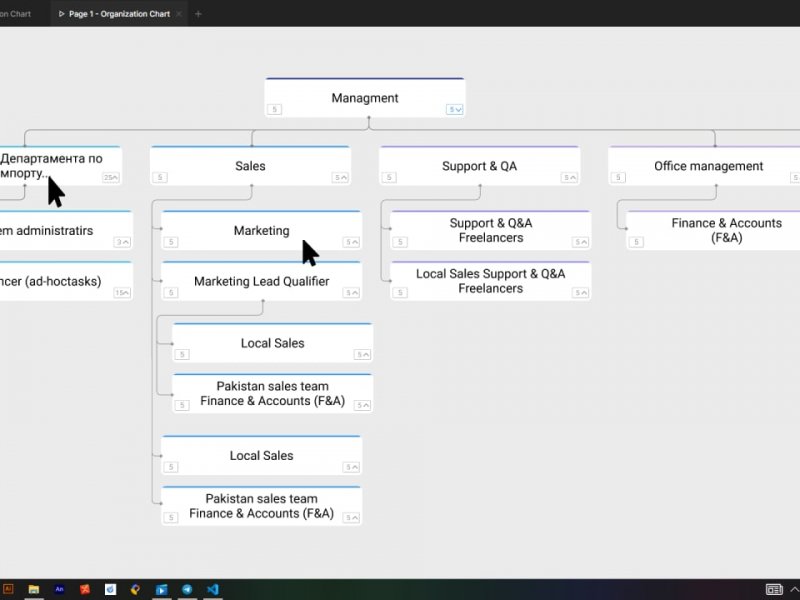Screen dimensions: 800x600
Task: Show hidden system tray icons
Action: click(x=794, y=589)
